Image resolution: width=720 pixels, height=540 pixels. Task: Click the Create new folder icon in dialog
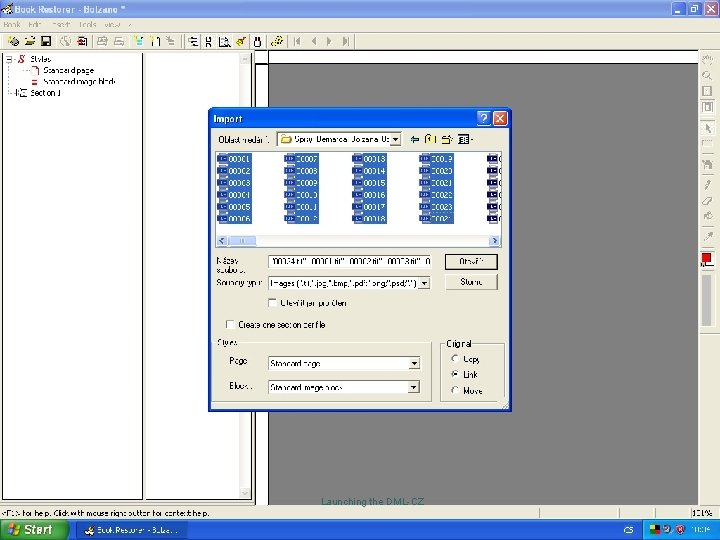click(447, 139)
